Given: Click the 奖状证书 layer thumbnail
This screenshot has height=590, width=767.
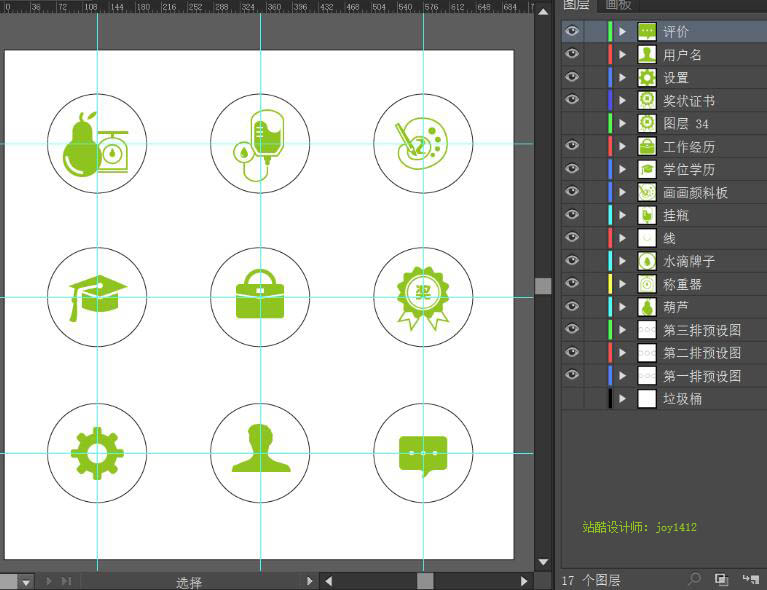Looking at the screenshot, I should [647, 100].
